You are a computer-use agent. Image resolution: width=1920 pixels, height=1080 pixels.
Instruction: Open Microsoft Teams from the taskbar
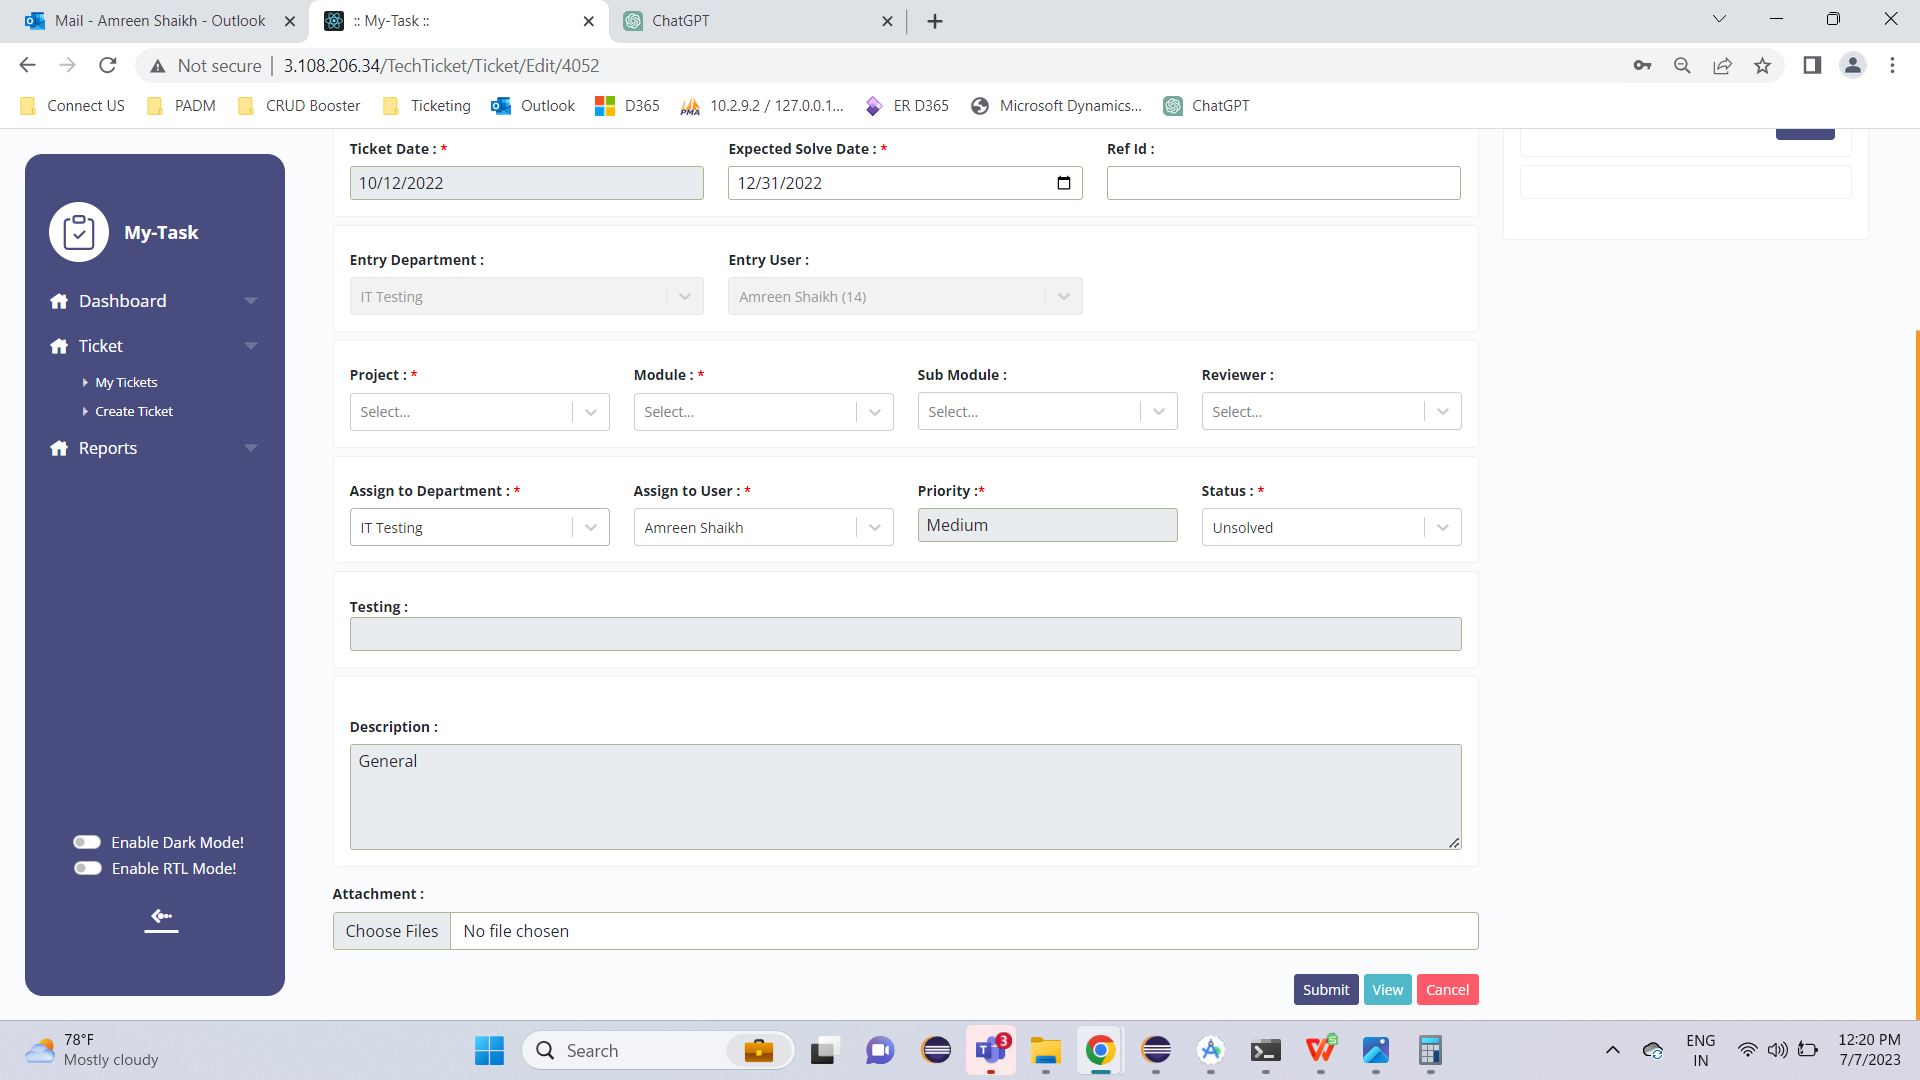pyautogui.click(x=990, y=1050)
